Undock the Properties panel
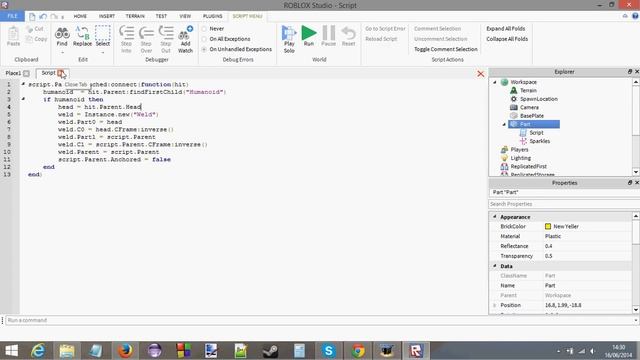Viewport: 640px width, 360px height. tap(630, 182)
